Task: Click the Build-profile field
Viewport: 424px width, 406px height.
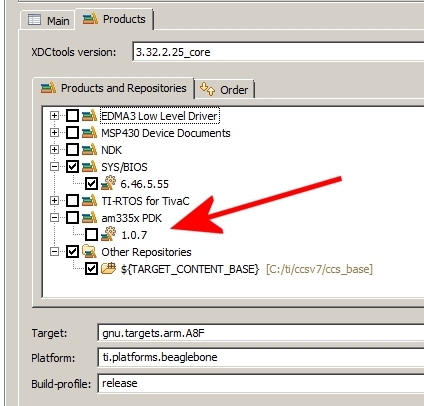Action: point(261,383)
